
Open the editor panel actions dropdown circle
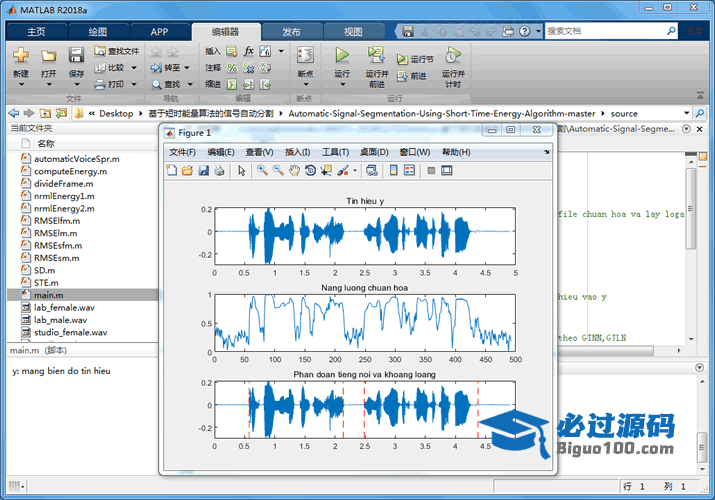pos(686,129)
